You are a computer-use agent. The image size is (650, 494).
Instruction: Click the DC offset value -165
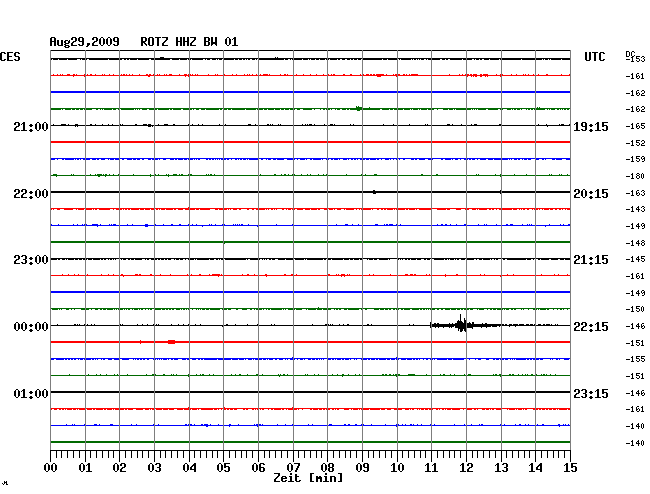pyautogui.click(x=635, y=126)
